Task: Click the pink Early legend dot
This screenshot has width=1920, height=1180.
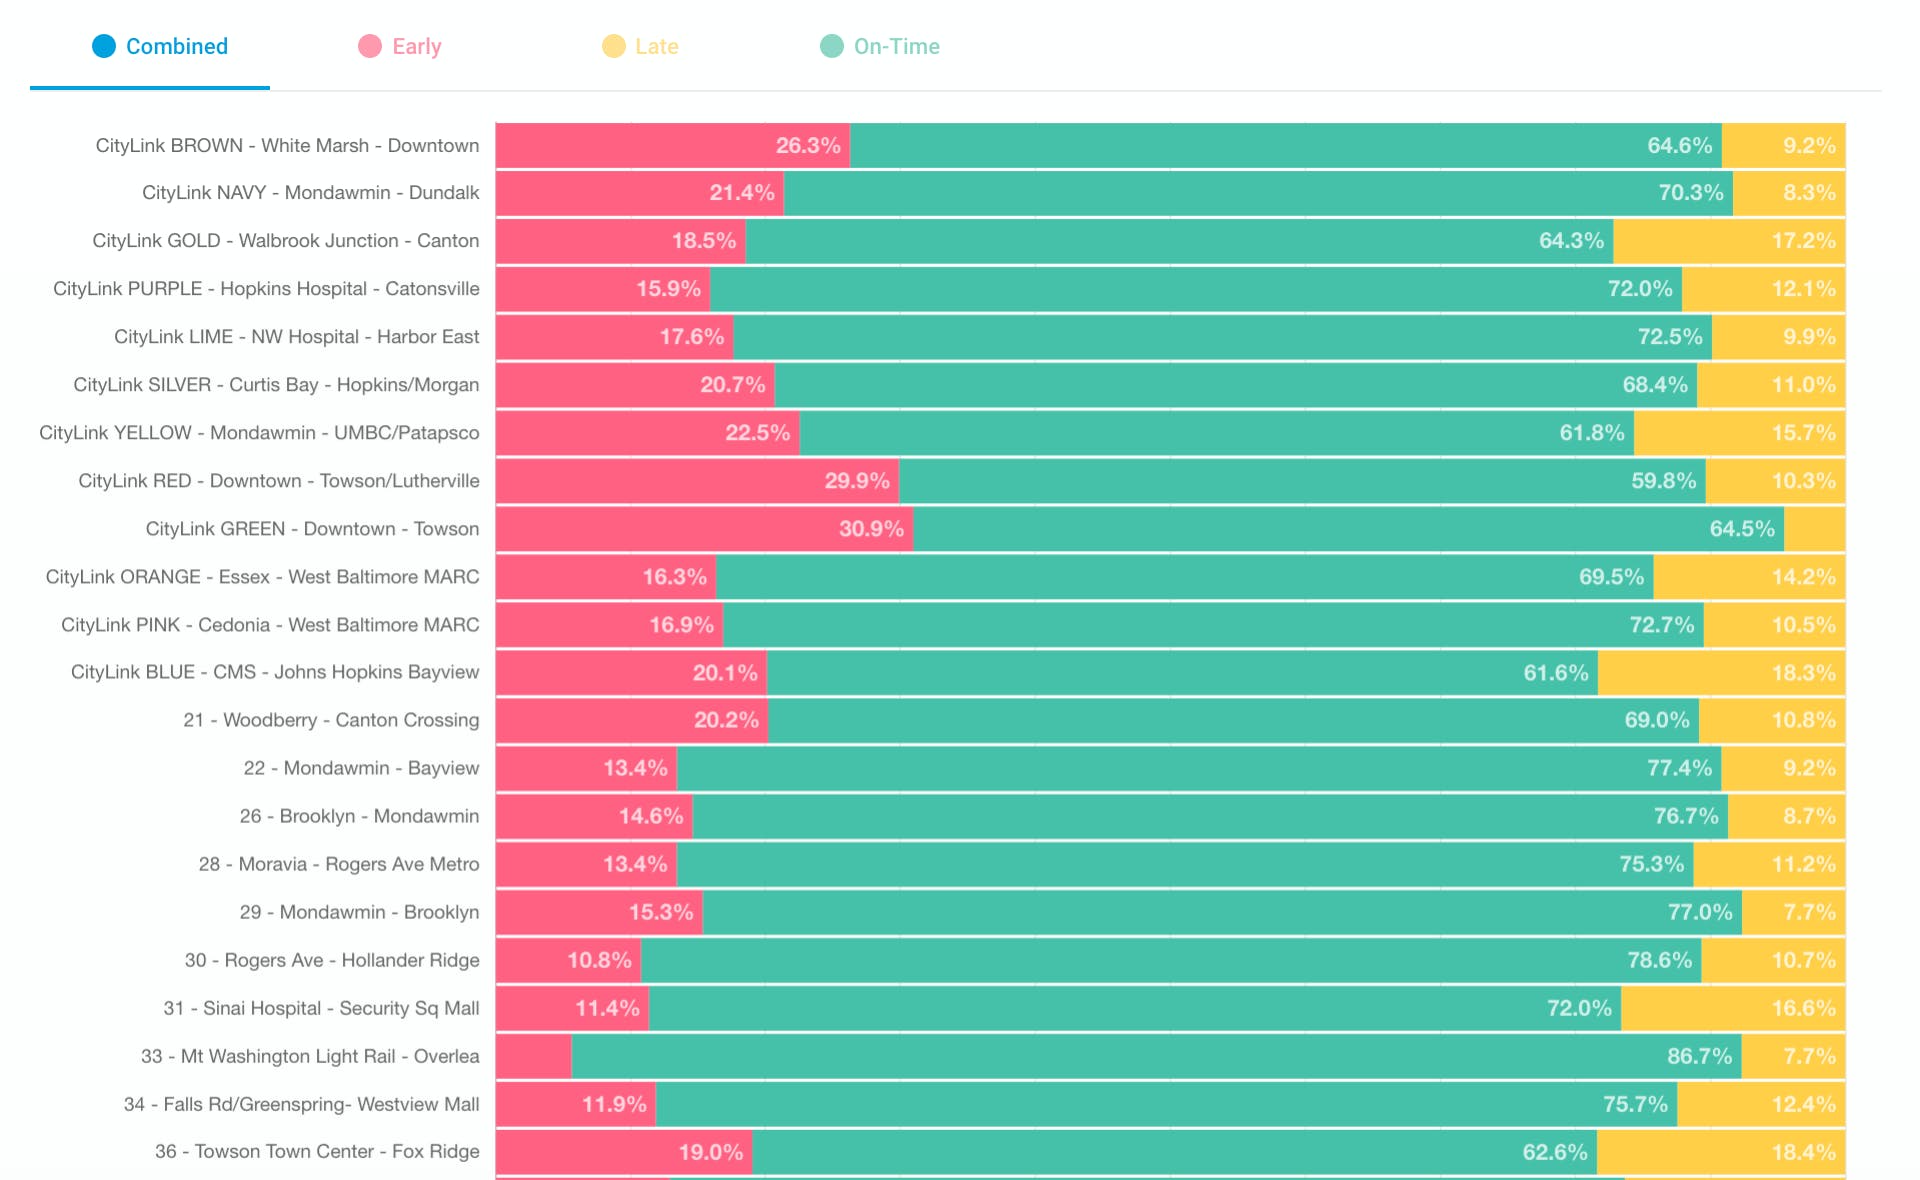Action: [x=370, y=46]
